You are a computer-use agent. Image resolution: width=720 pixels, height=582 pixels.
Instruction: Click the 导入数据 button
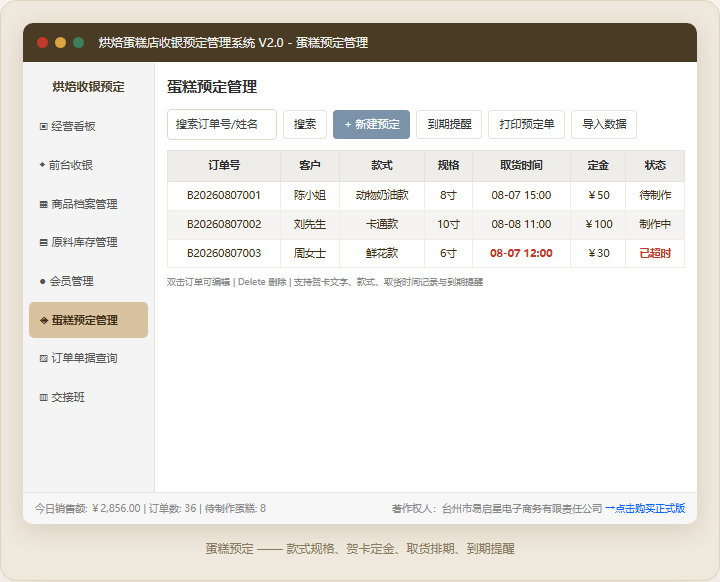tap(604, 124)
